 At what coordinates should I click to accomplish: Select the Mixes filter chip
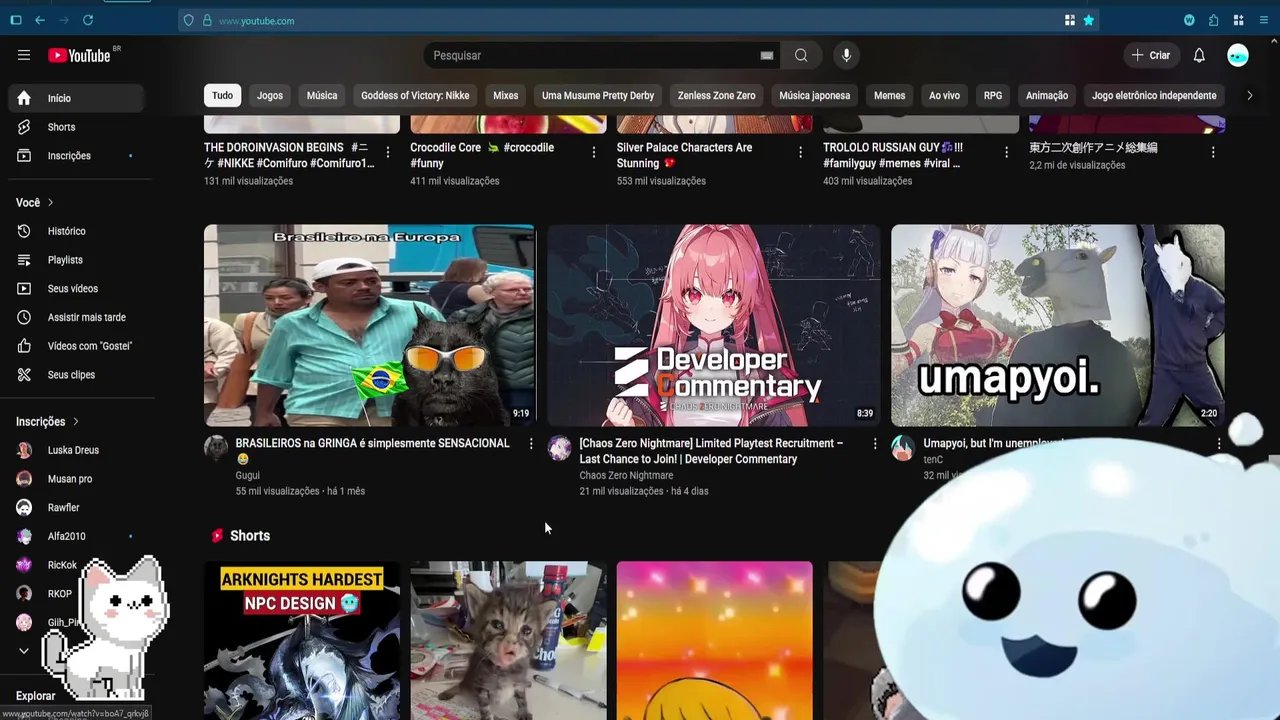click(506, 96)
